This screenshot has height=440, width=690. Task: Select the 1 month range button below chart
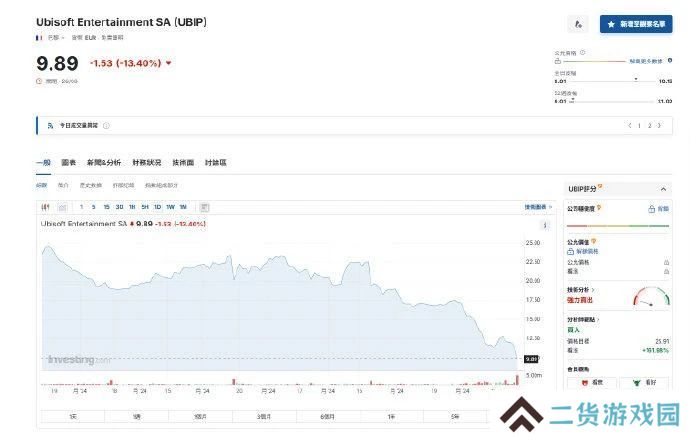click(x=200, y=416)
